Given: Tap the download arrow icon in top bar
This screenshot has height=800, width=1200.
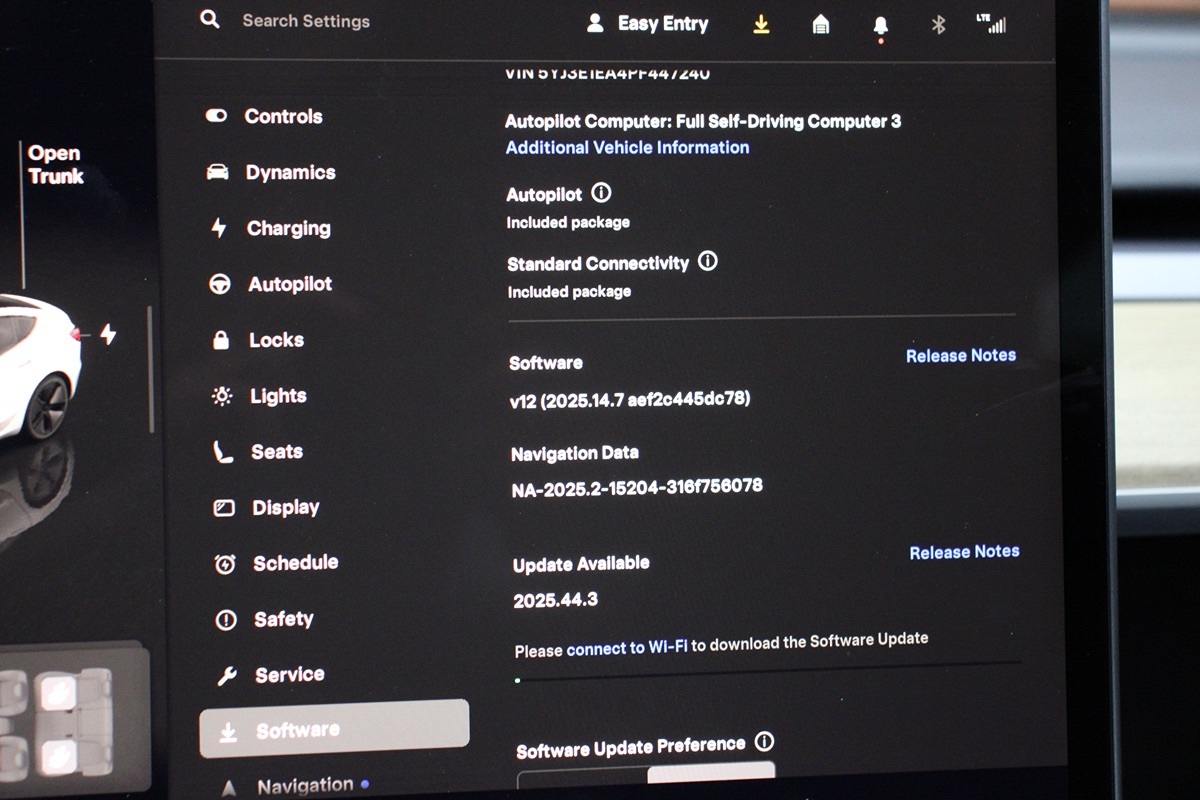Looking at the screenshot, I should (761, 25).
